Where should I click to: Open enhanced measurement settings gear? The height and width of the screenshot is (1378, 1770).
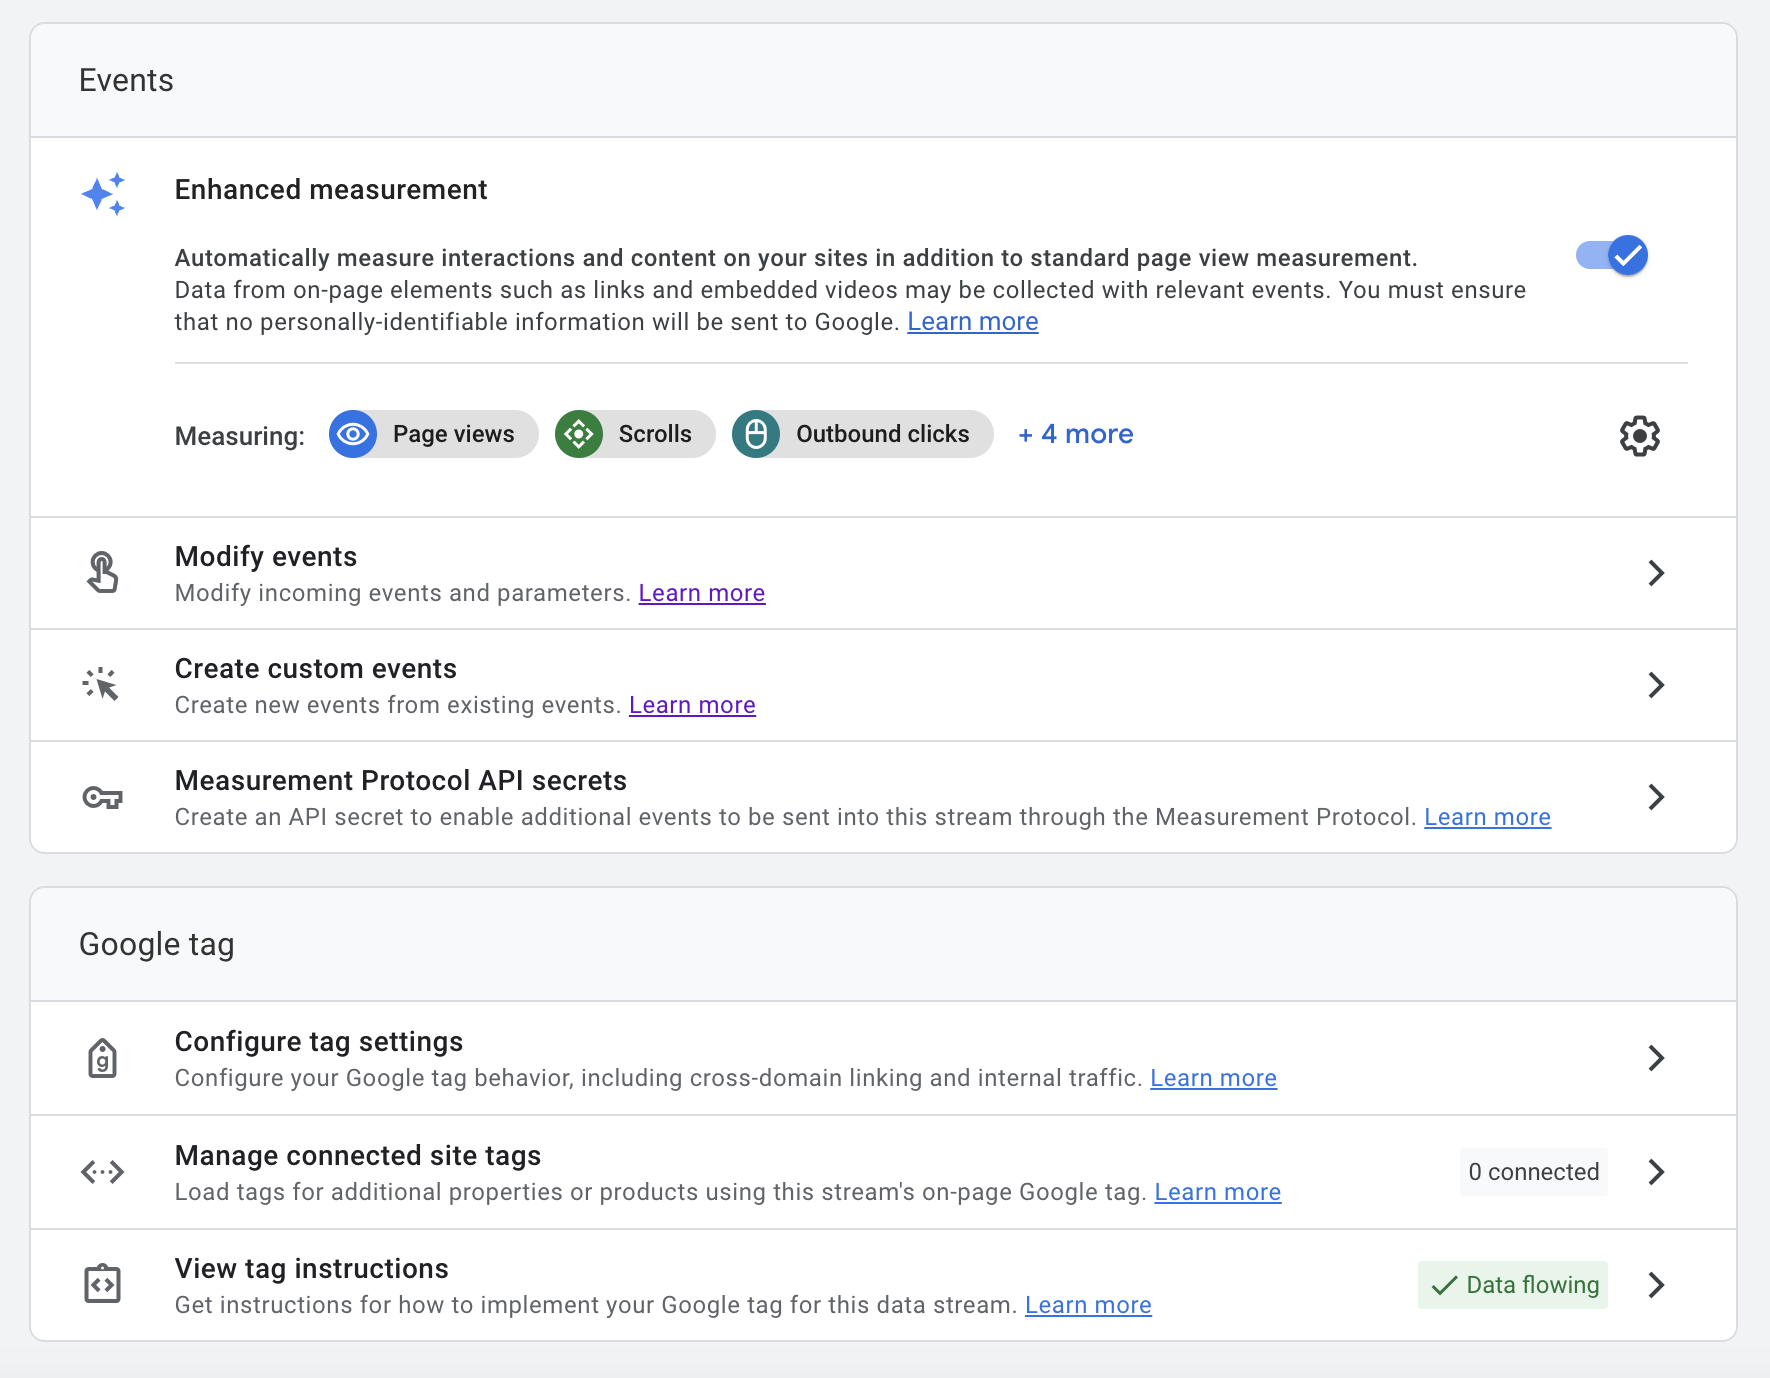(1639, 436)
